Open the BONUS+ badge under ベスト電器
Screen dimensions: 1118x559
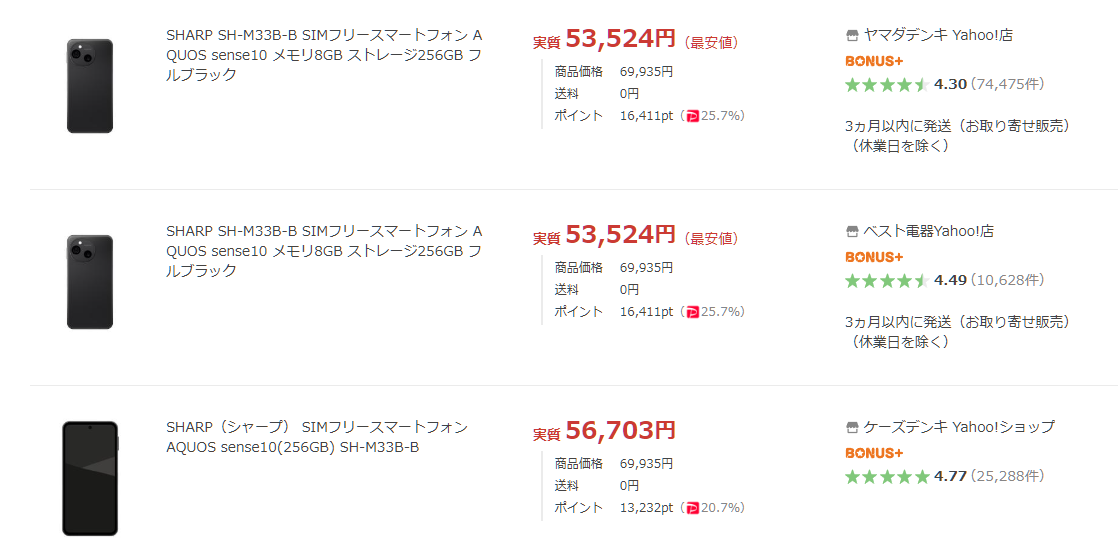click(x=874, y=257)
